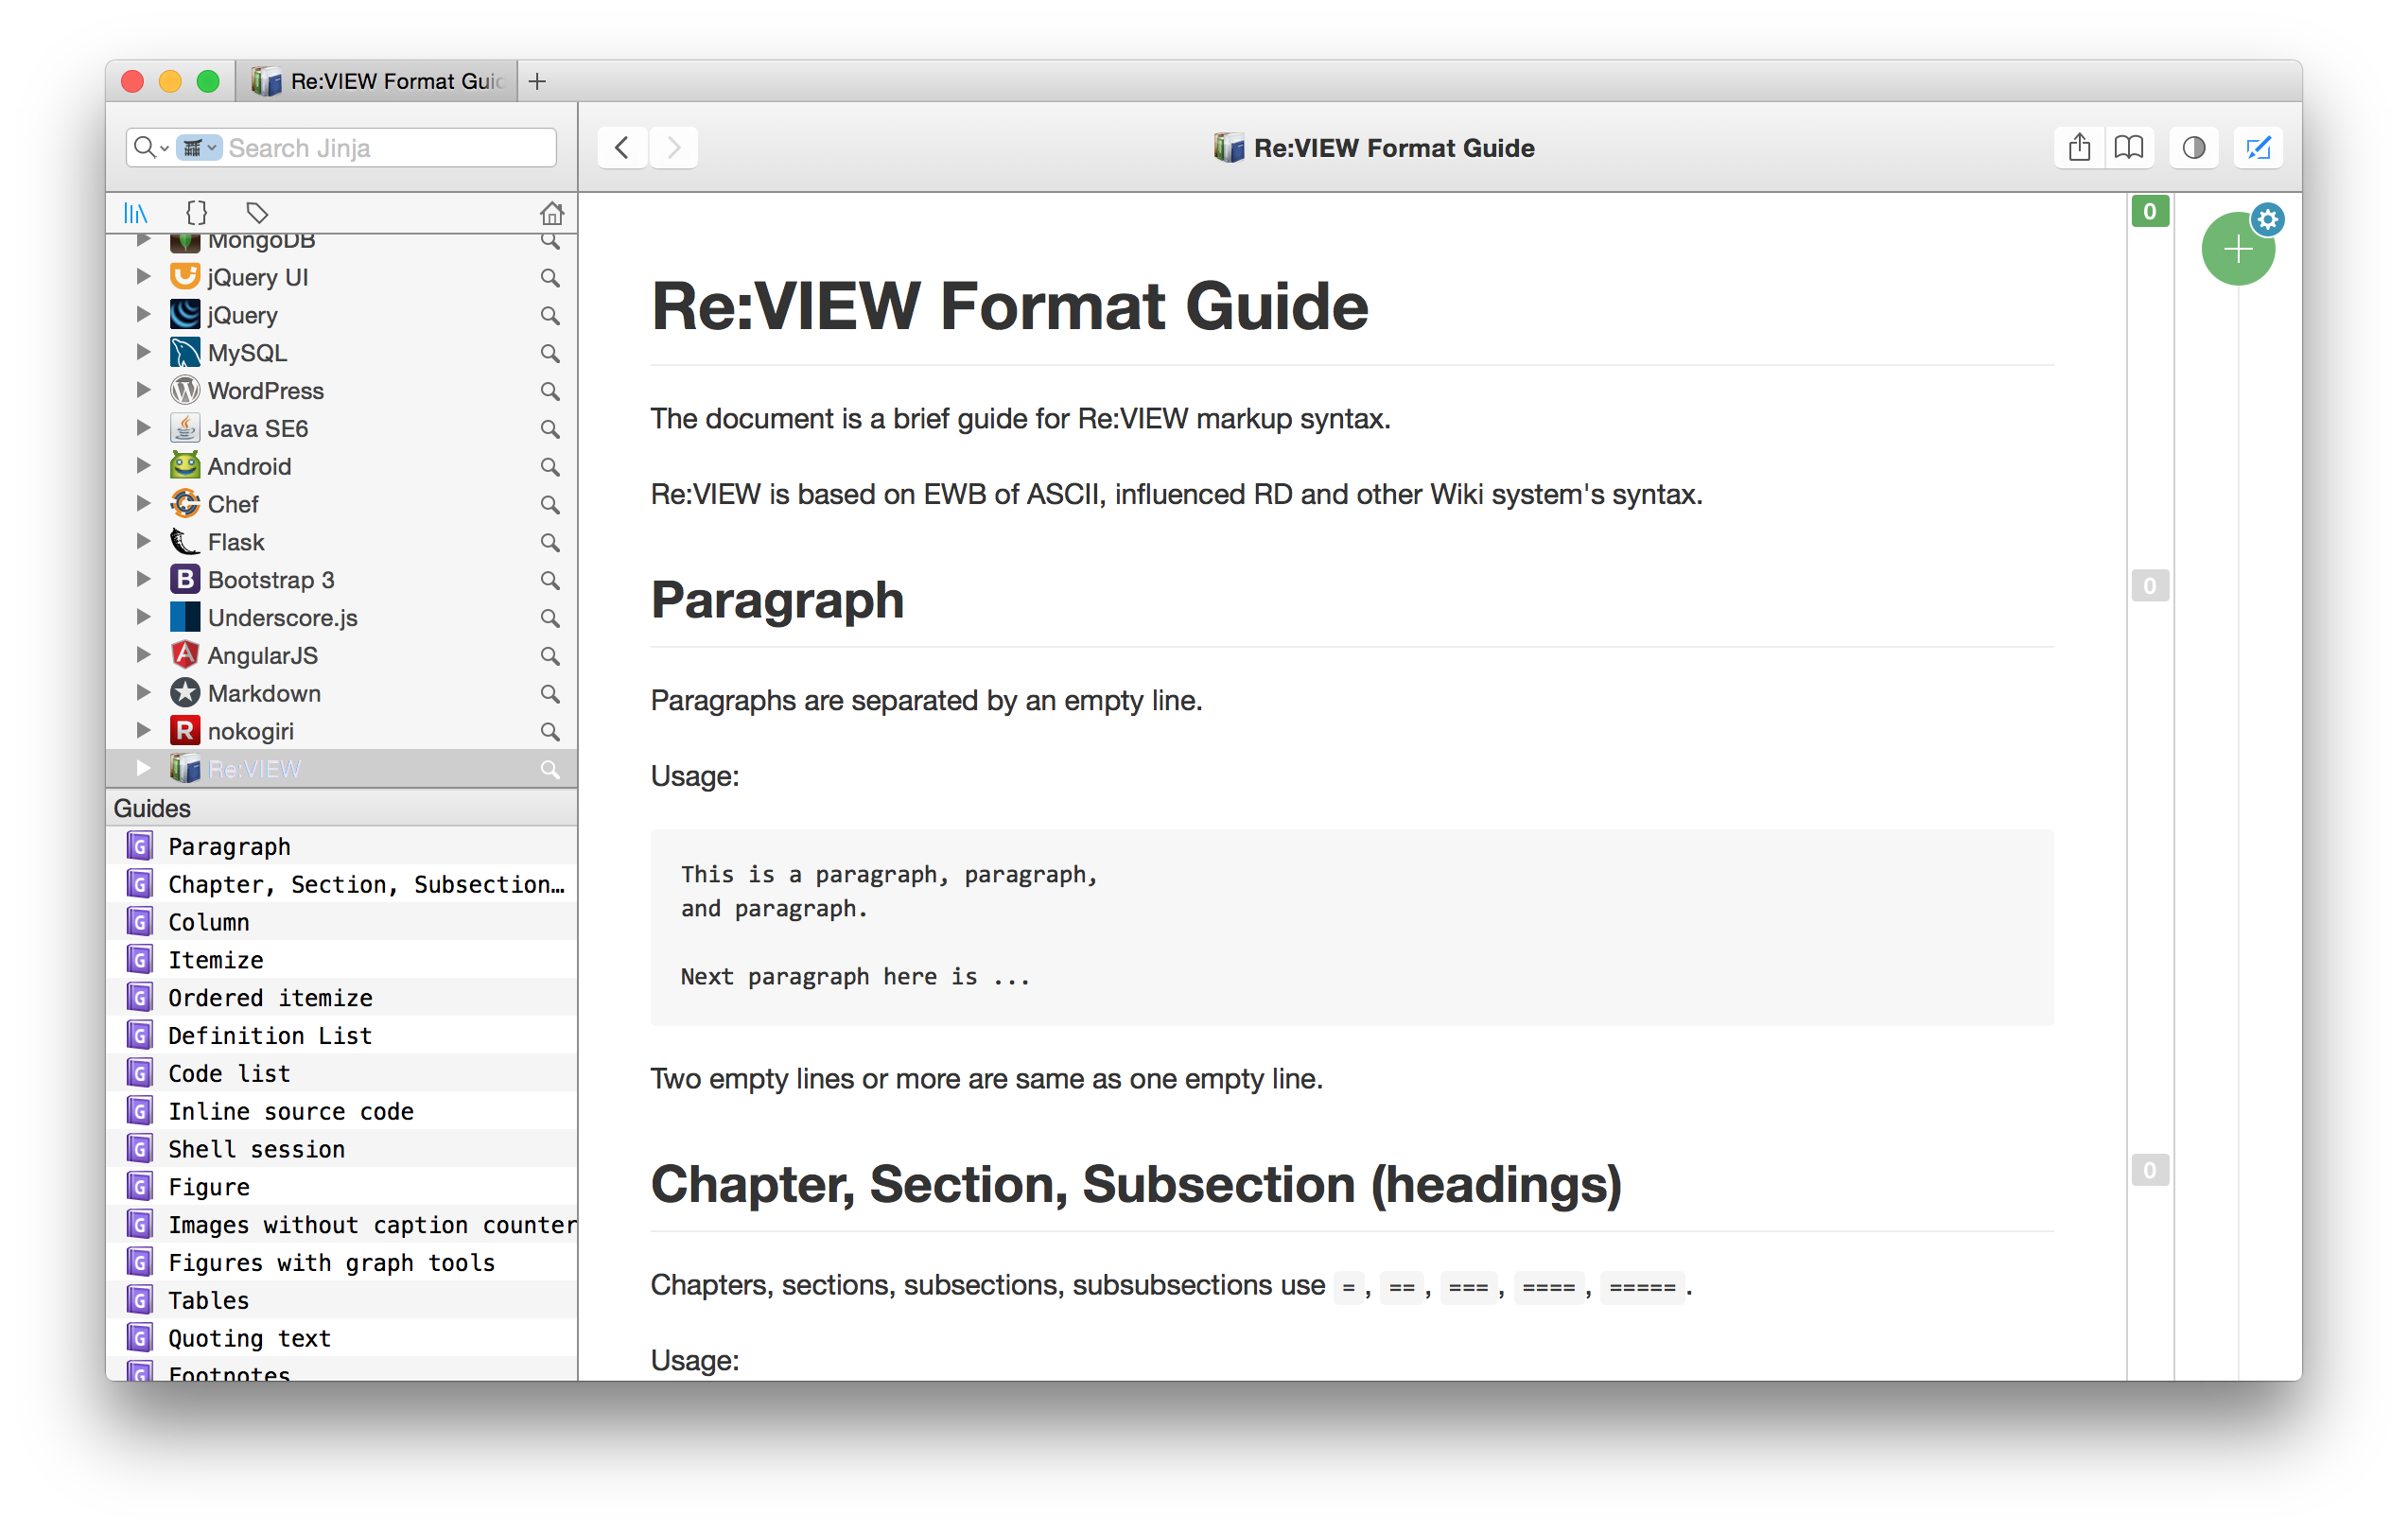Image resolution: width=2408 pixels, height=1532 pixels.
Task: Switch to the curly braces types tab
Action: tap(196, 213)
